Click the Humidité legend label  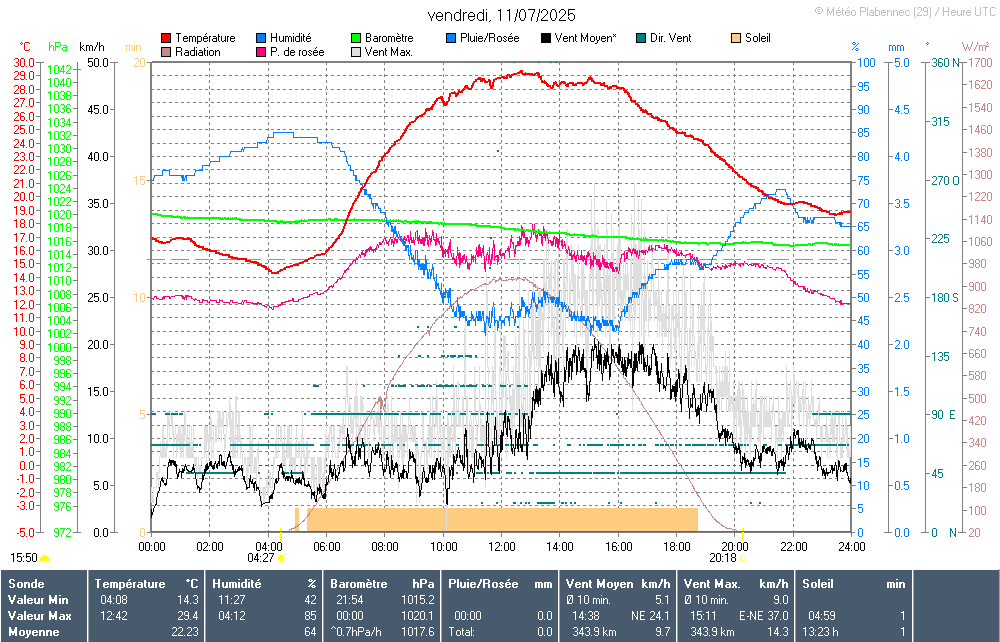click(x=291, y=38)
